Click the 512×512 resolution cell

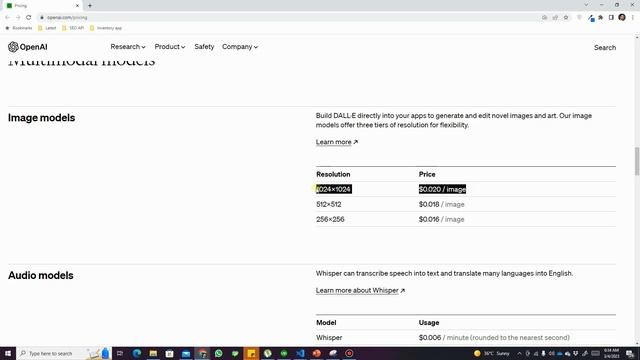[329, 204]
